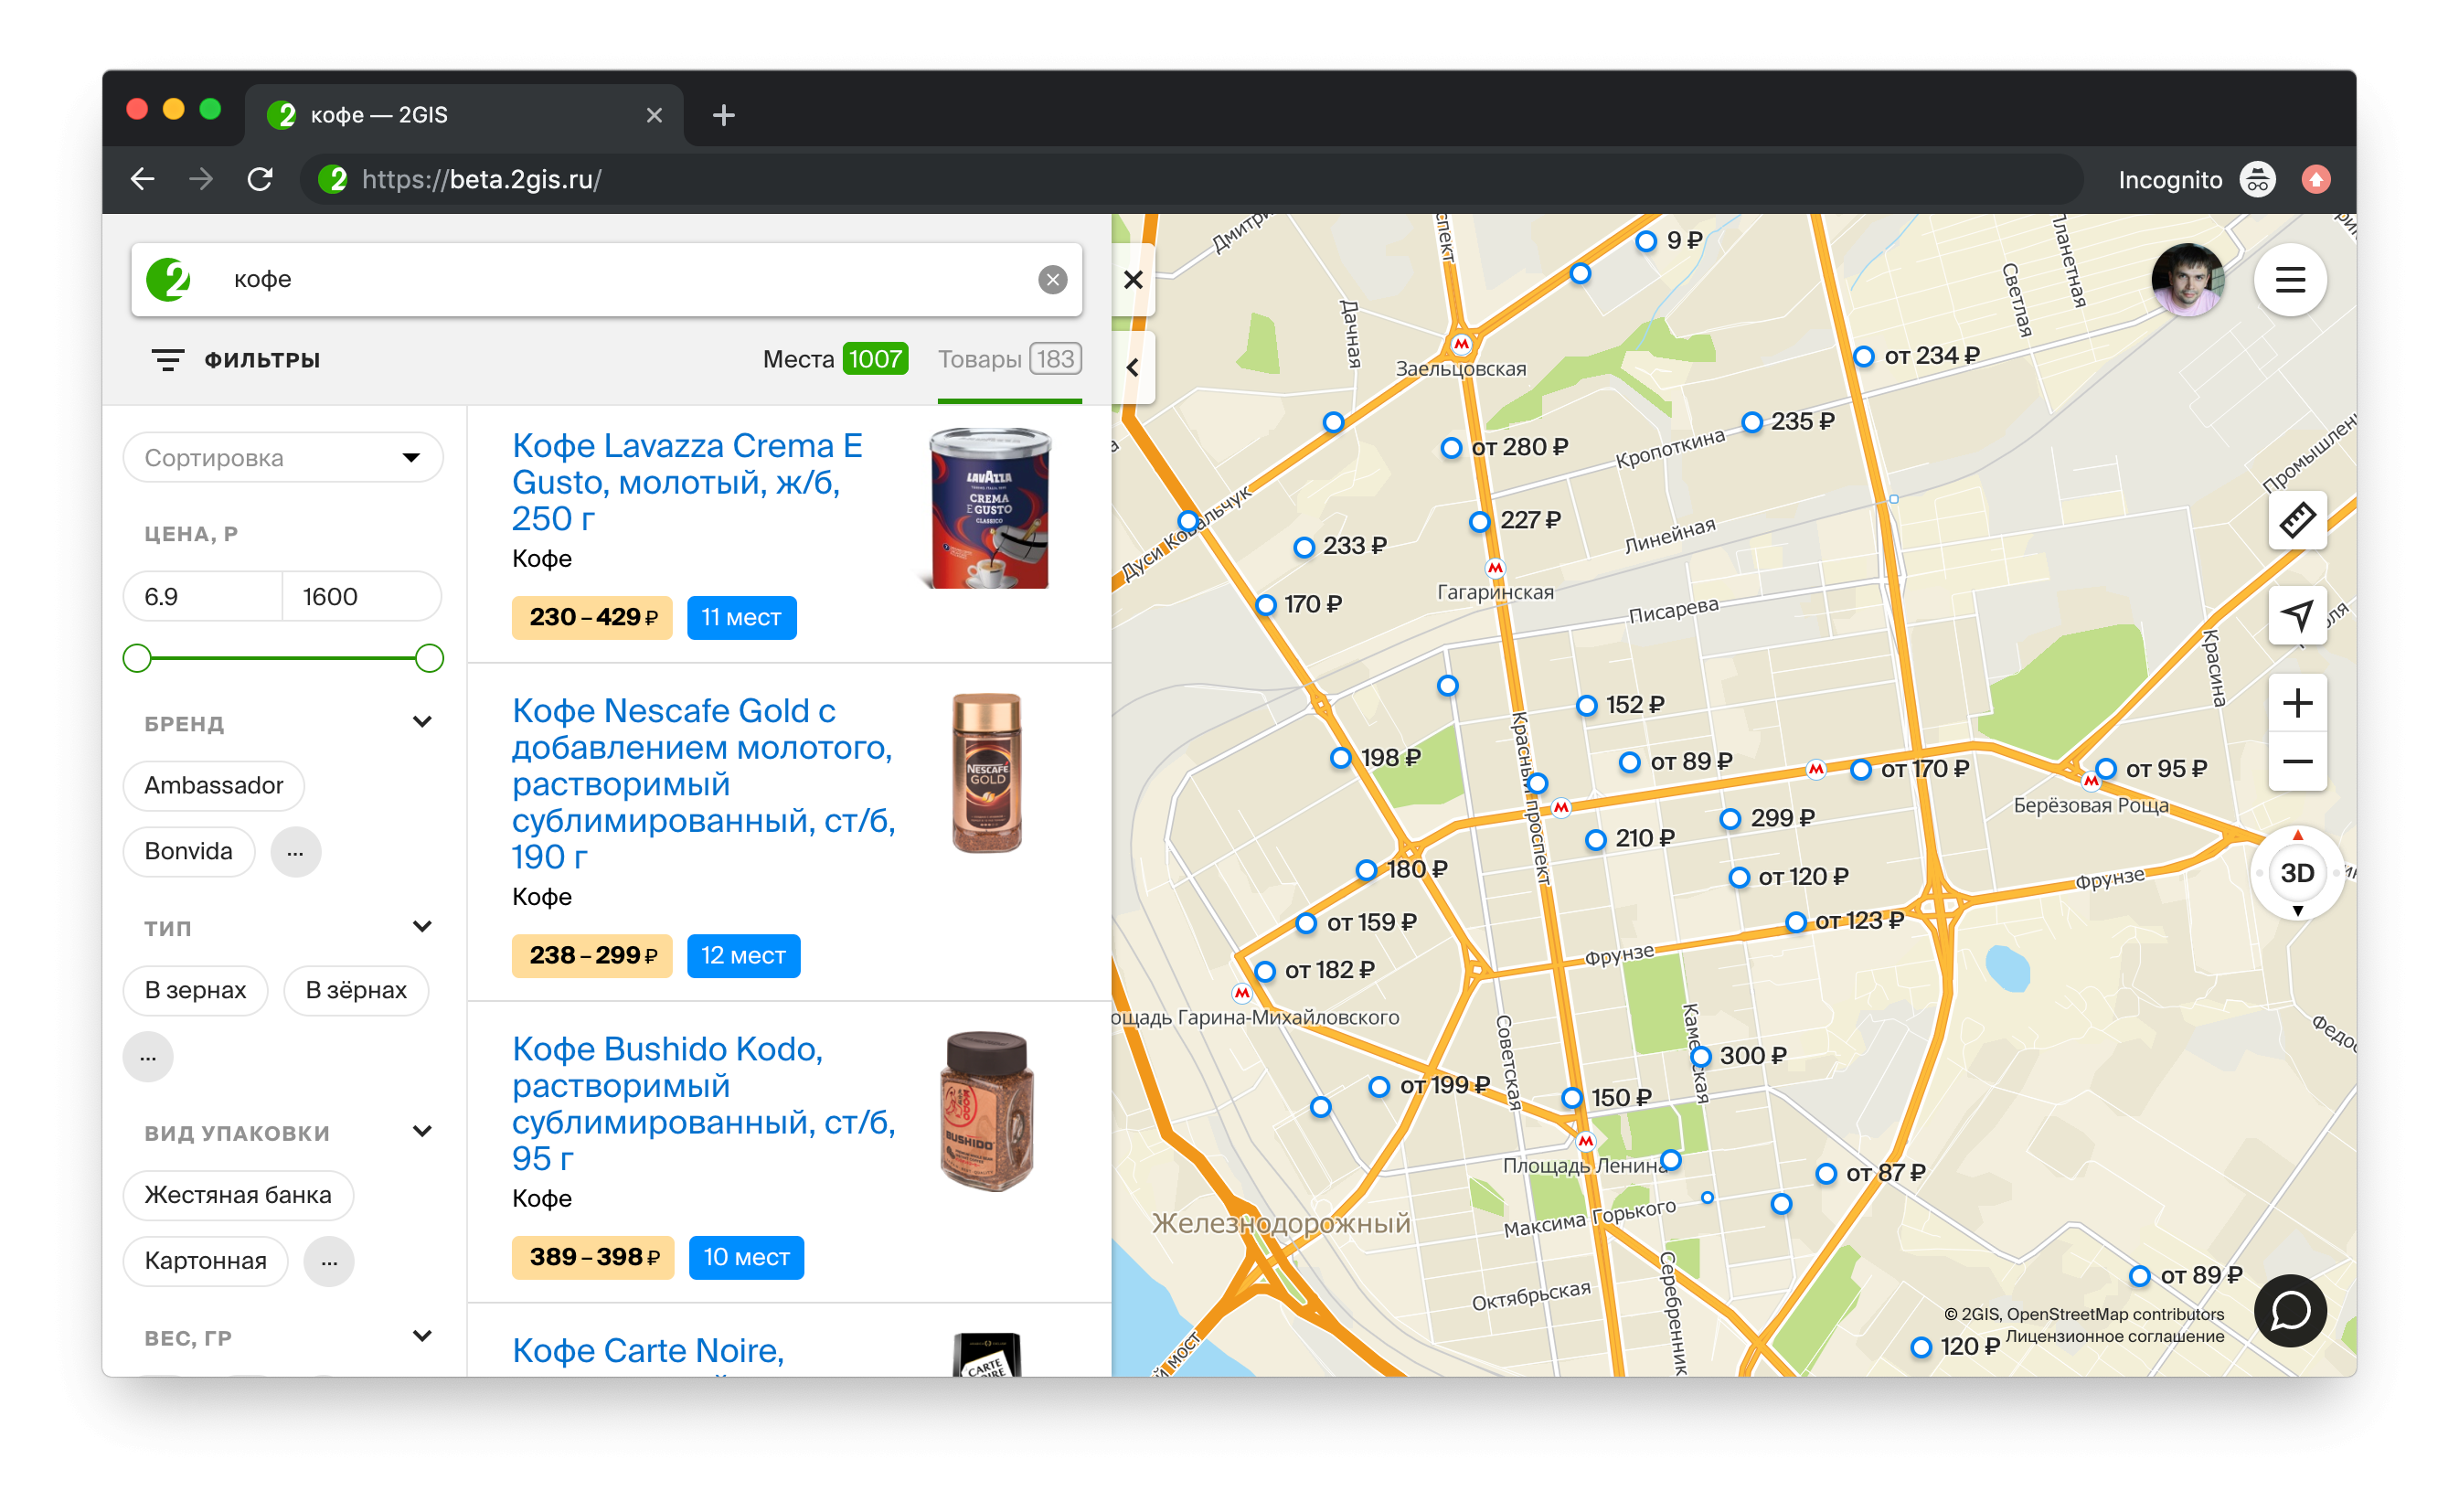Viewport: 2459px width, 1512px height.
Task: Collapse the ВИД УПАКОВКИ filter section
Action: (422, 1131)
